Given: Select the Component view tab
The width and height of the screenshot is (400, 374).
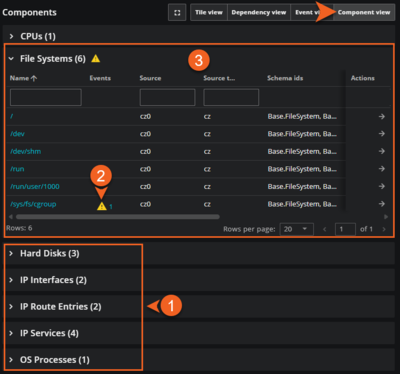Looking at the screenshot, I should tap(364, 13).
